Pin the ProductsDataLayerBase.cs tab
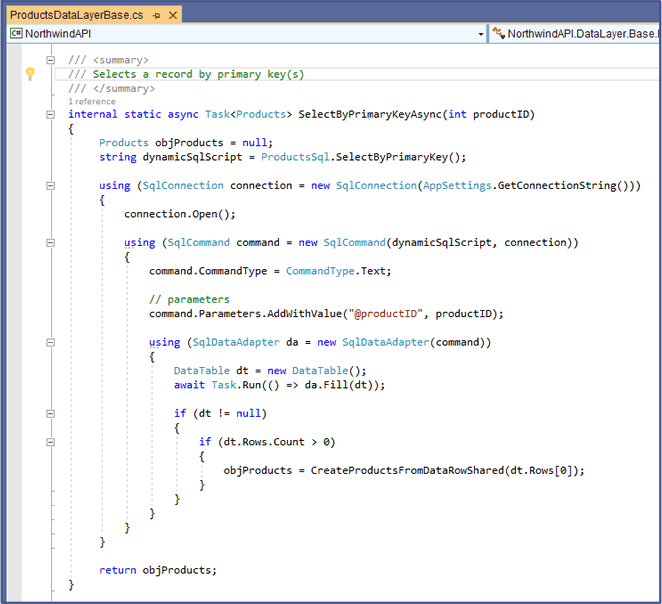Screen dimensions: 662x604 point(157,16)
